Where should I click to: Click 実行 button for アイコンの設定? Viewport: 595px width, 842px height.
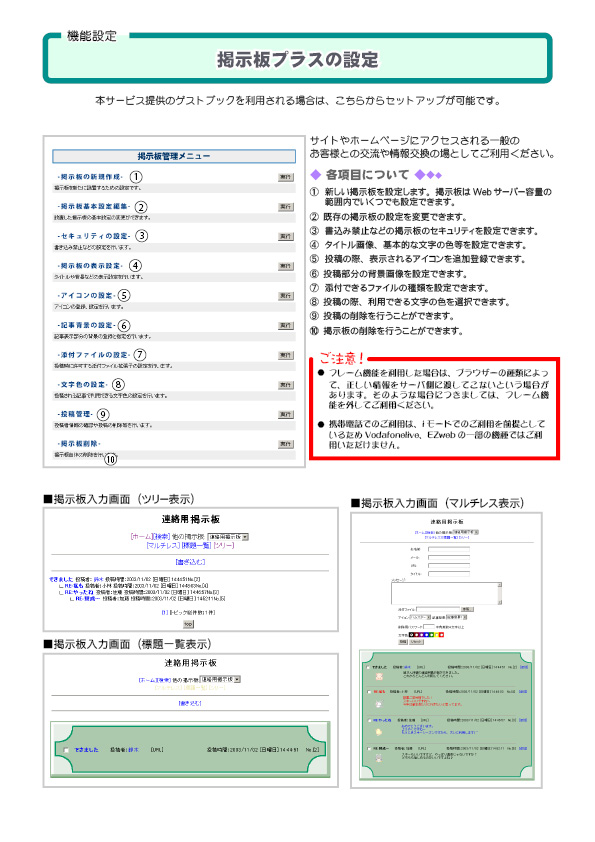pyautogui.click(x=286, y=296)
